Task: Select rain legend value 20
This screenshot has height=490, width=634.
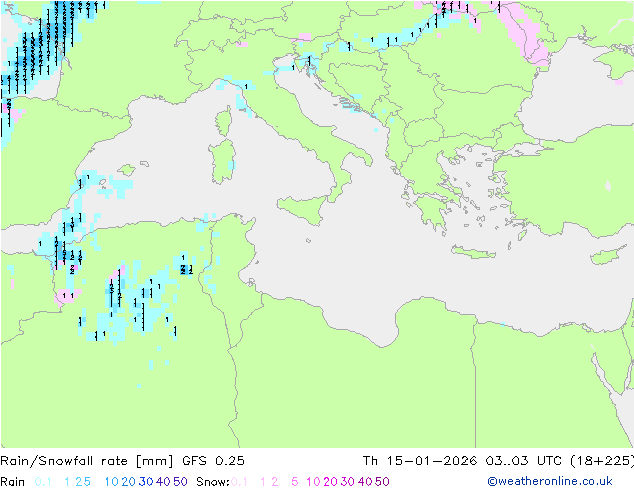Action: [x=128, y=482]
